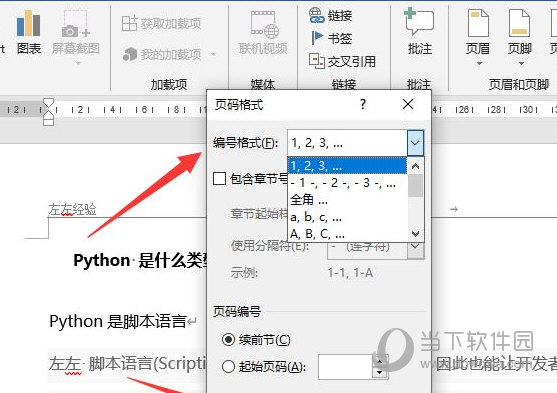Viewport: 557px width, 393px height.
Task: Open My Add-ins (我的加载项)
Action: tap(162, 54)
